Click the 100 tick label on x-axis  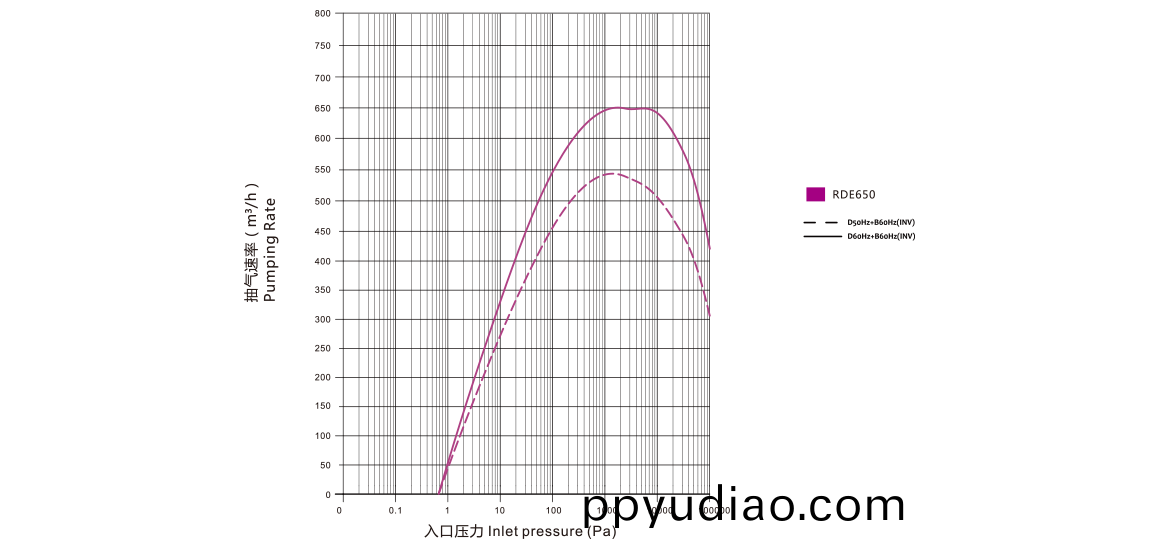coord(553,510)
